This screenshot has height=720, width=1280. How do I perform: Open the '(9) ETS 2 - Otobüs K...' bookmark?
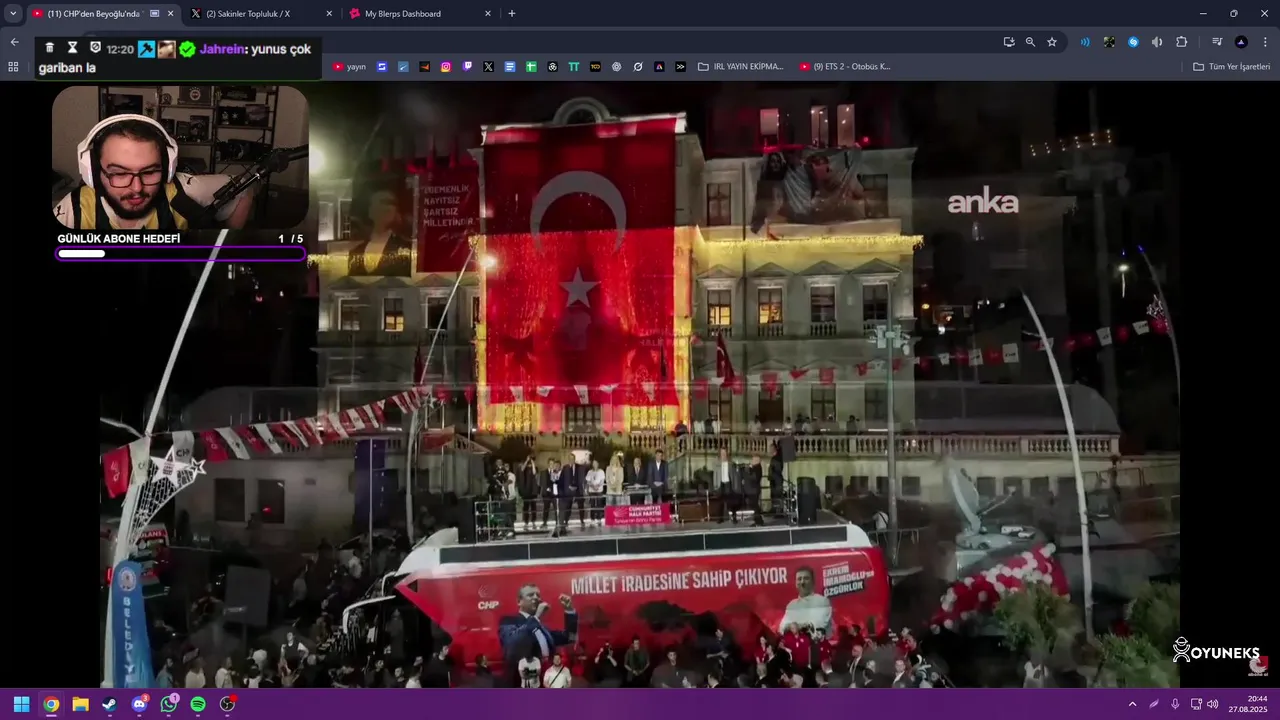(x=845, y=67)
